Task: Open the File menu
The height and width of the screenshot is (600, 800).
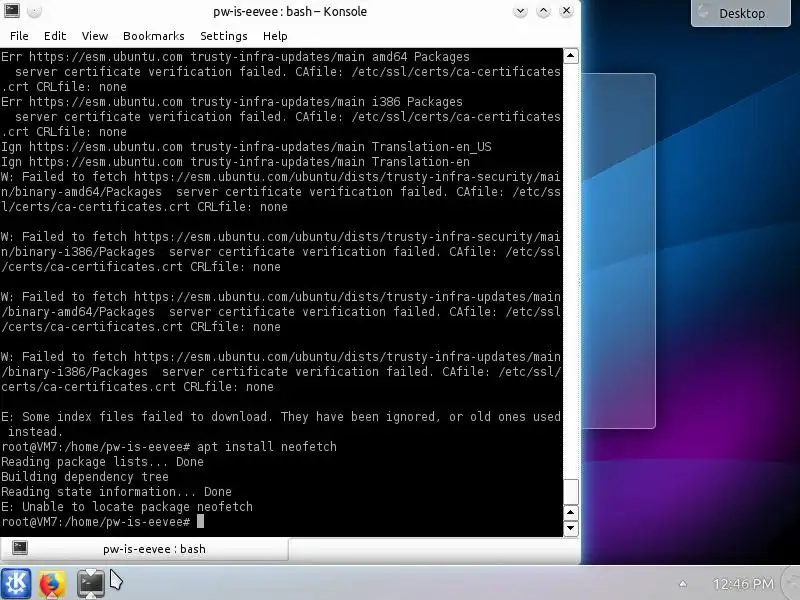Action: click(x=19, y=36)
